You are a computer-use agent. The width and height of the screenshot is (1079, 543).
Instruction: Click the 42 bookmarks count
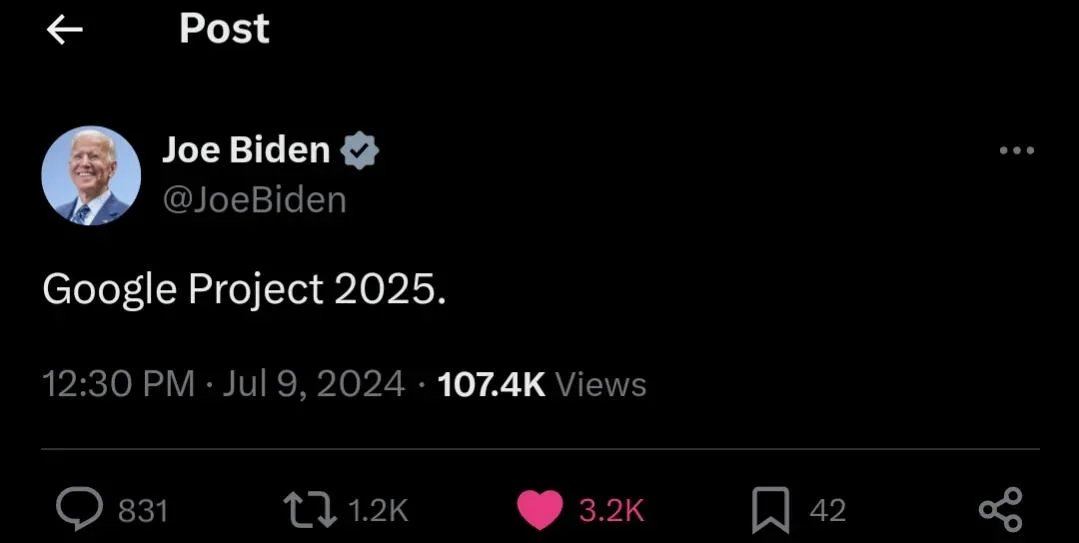point(827,511)
